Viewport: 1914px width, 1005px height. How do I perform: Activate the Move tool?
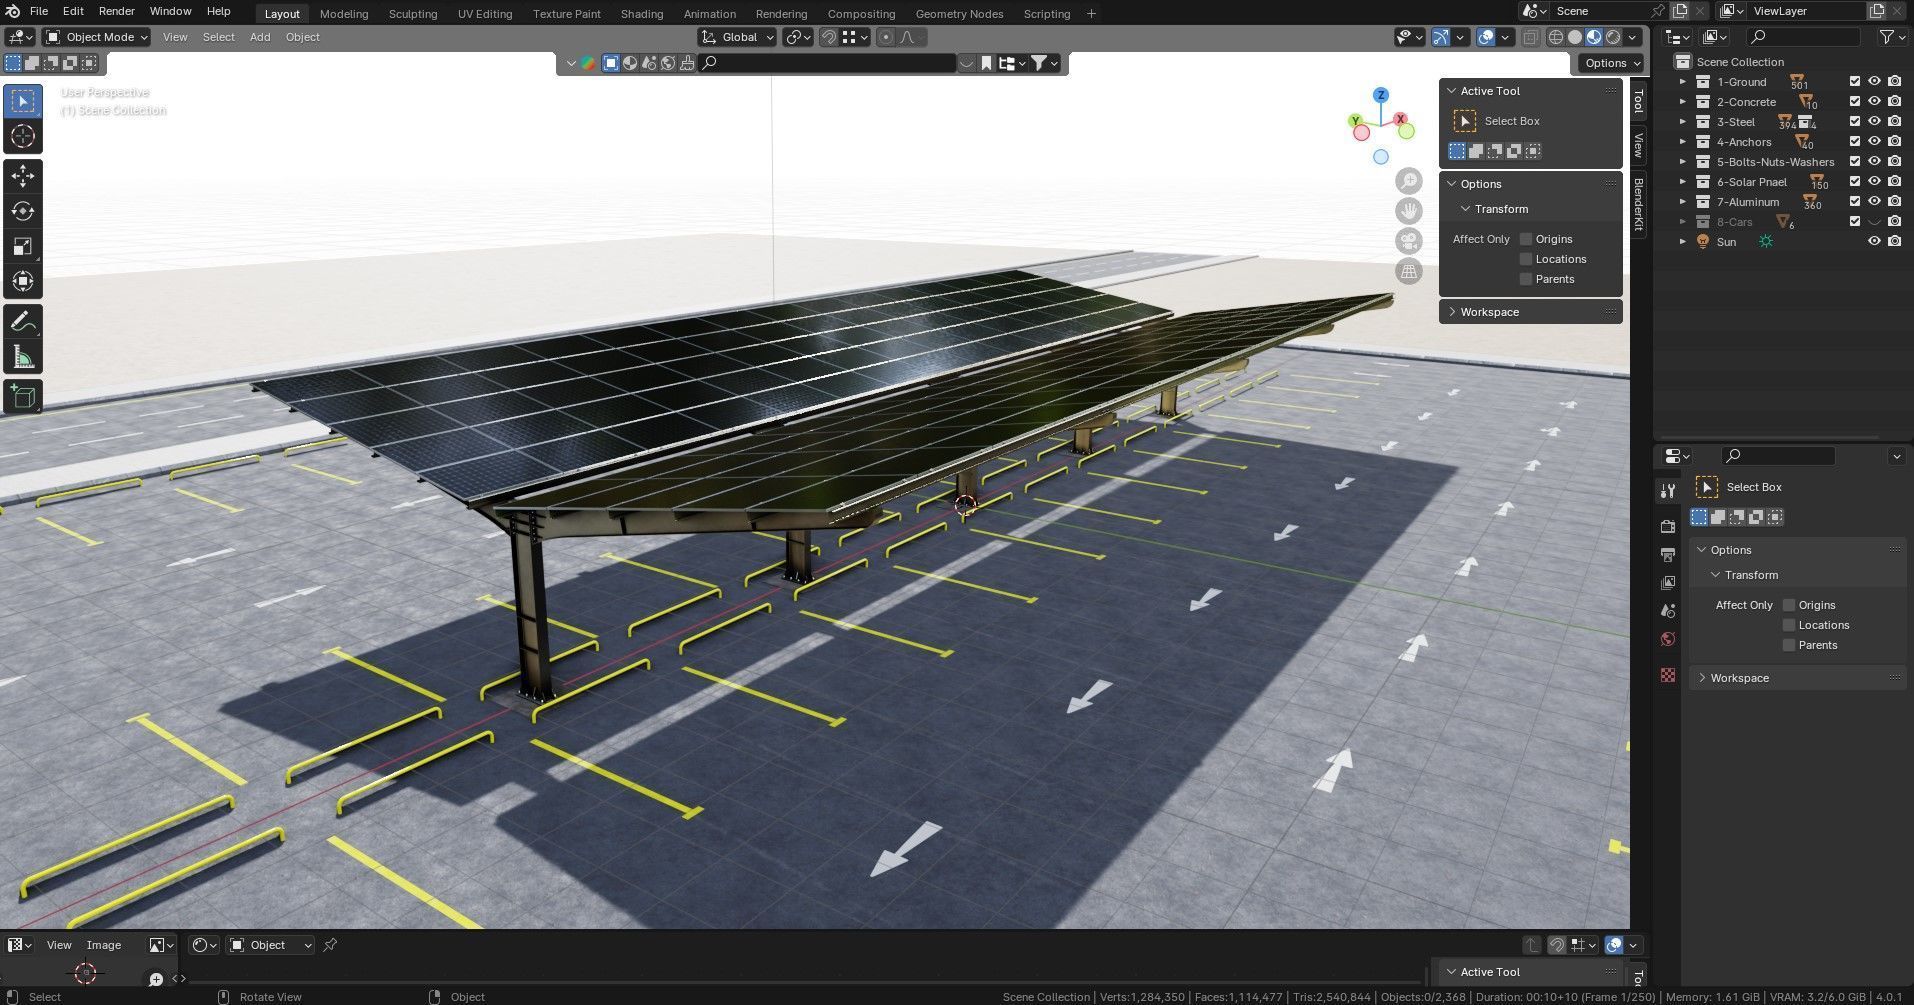[23, 176]
